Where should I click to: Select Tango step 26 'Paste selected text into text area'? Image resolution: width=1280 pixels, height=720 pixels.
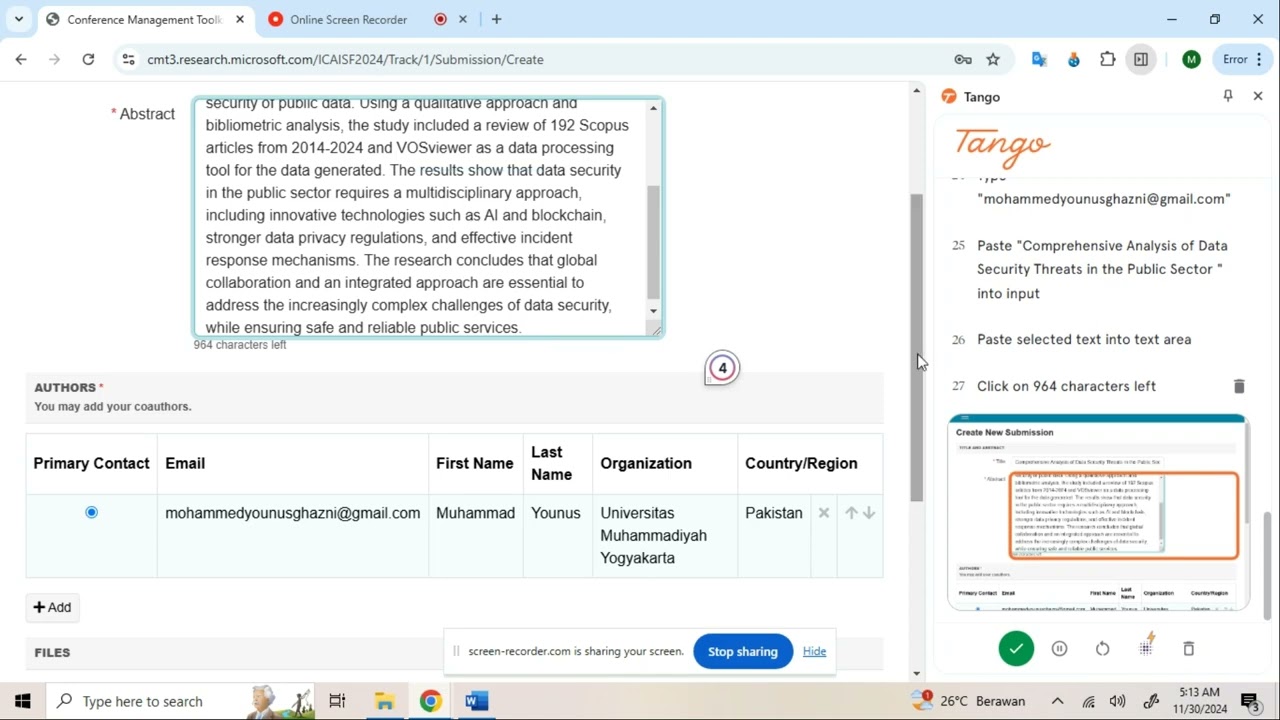point(1084,339)
